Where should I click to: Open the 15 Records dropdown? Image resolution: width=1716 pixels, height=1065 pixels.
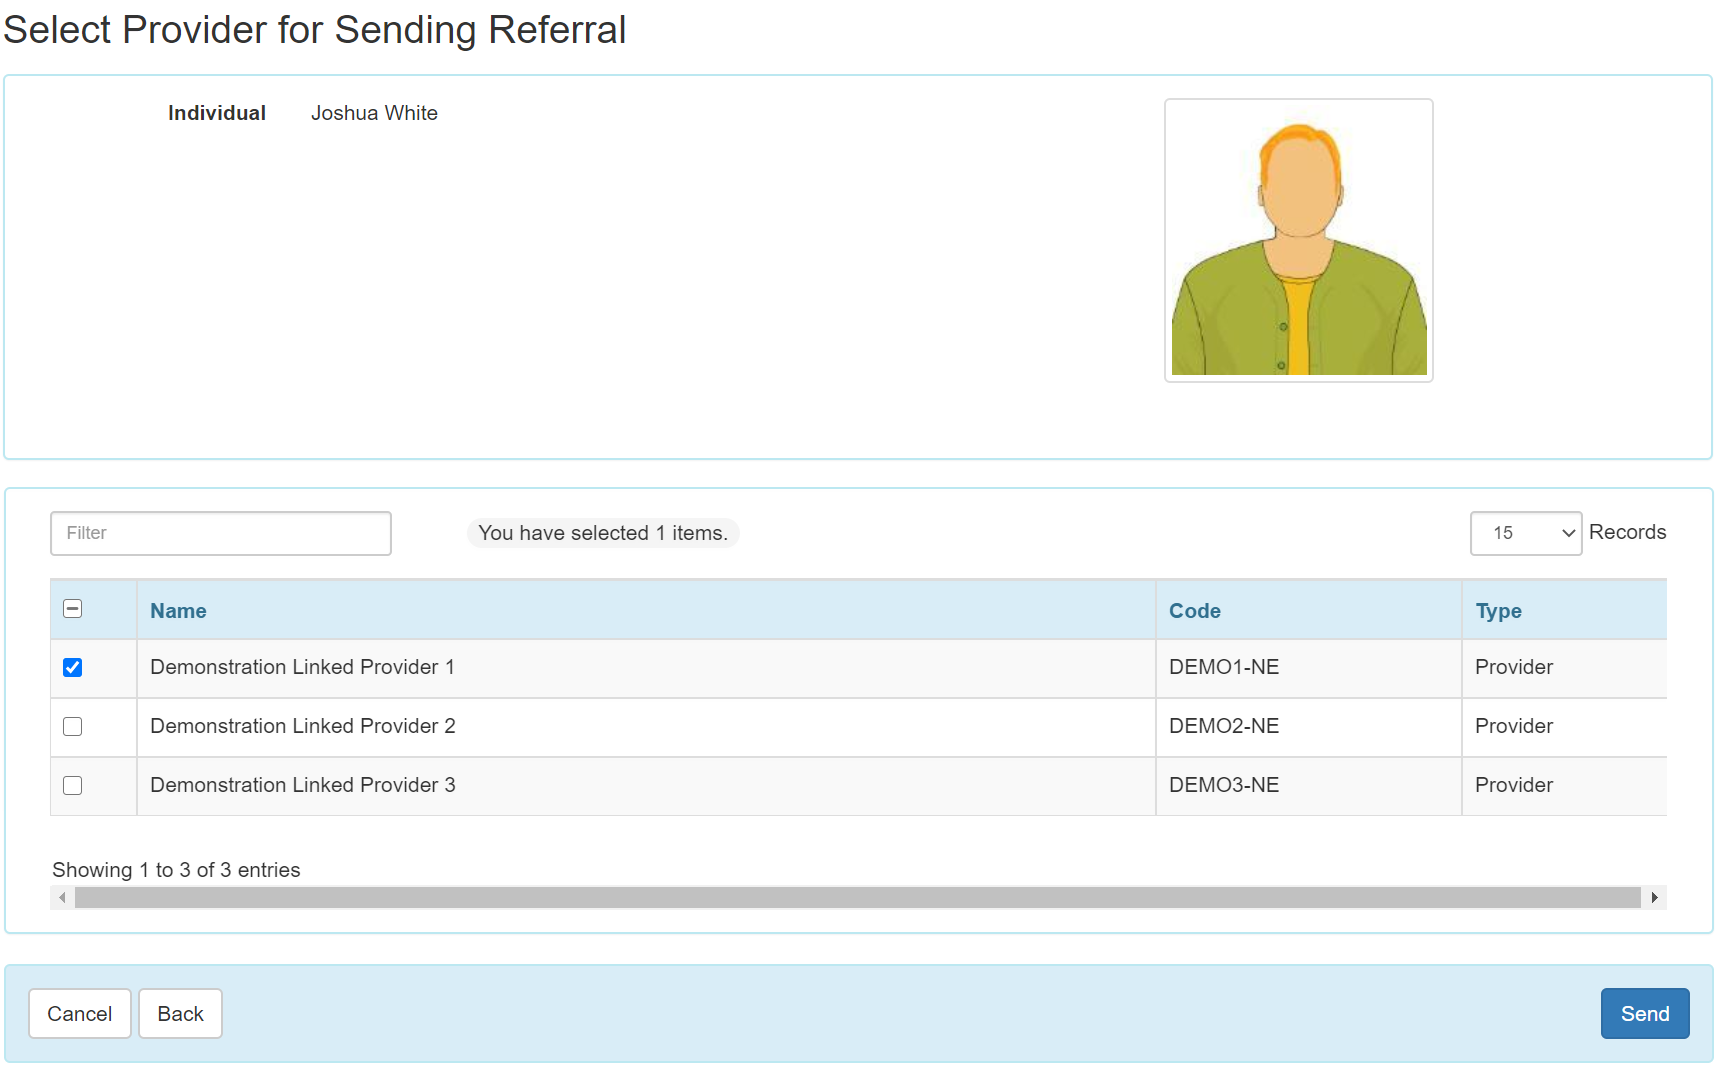(x=1526, y=533)
